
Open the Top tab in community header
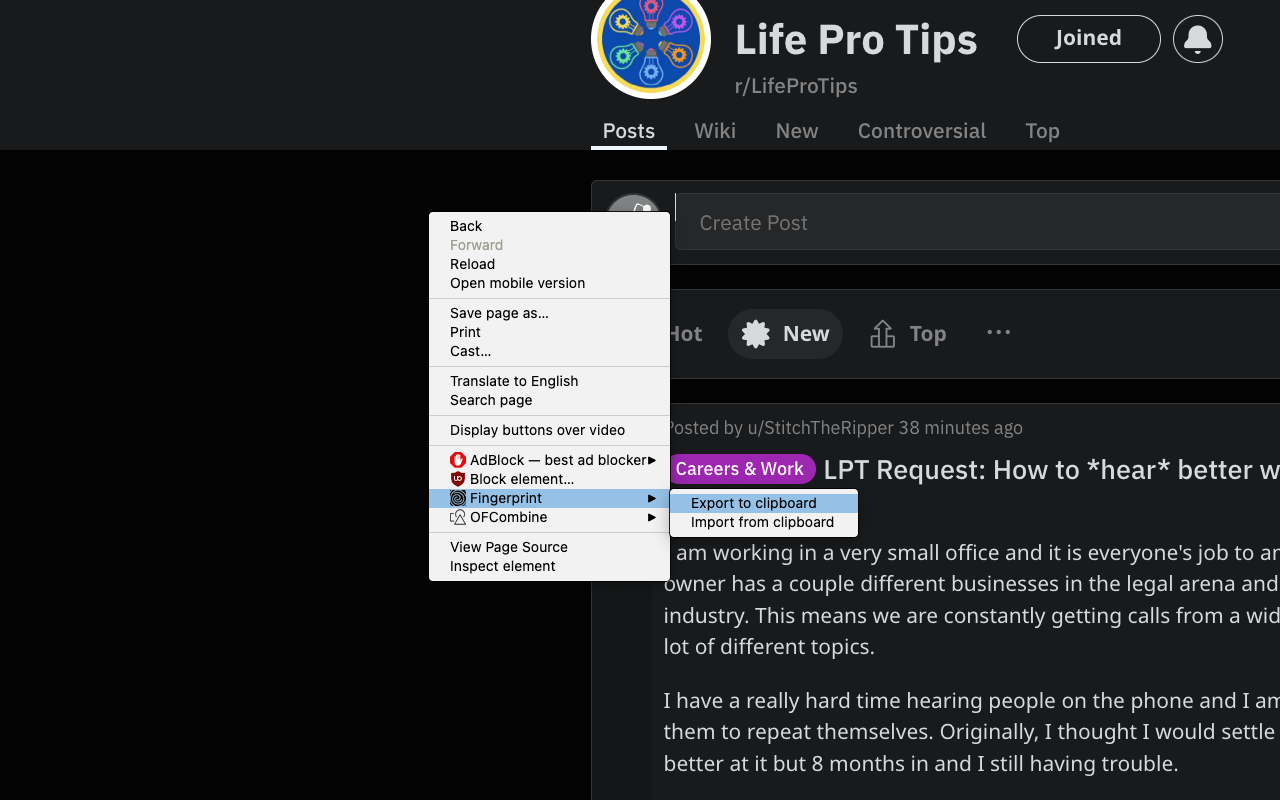click(1042, 131)
